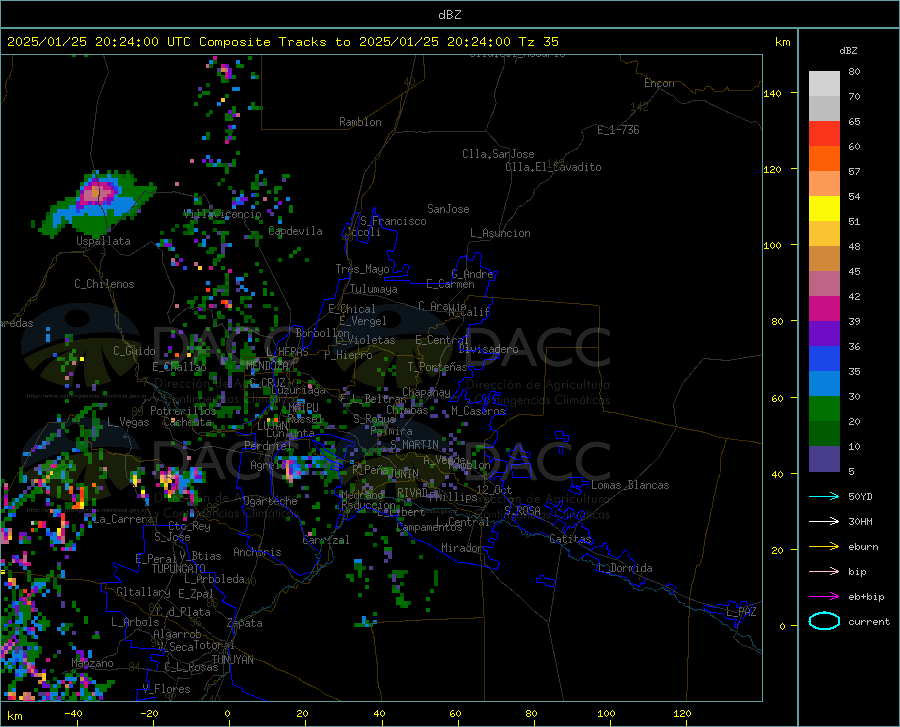
Task: Click the Clla.SanJose map label
Action: [498, 154]
